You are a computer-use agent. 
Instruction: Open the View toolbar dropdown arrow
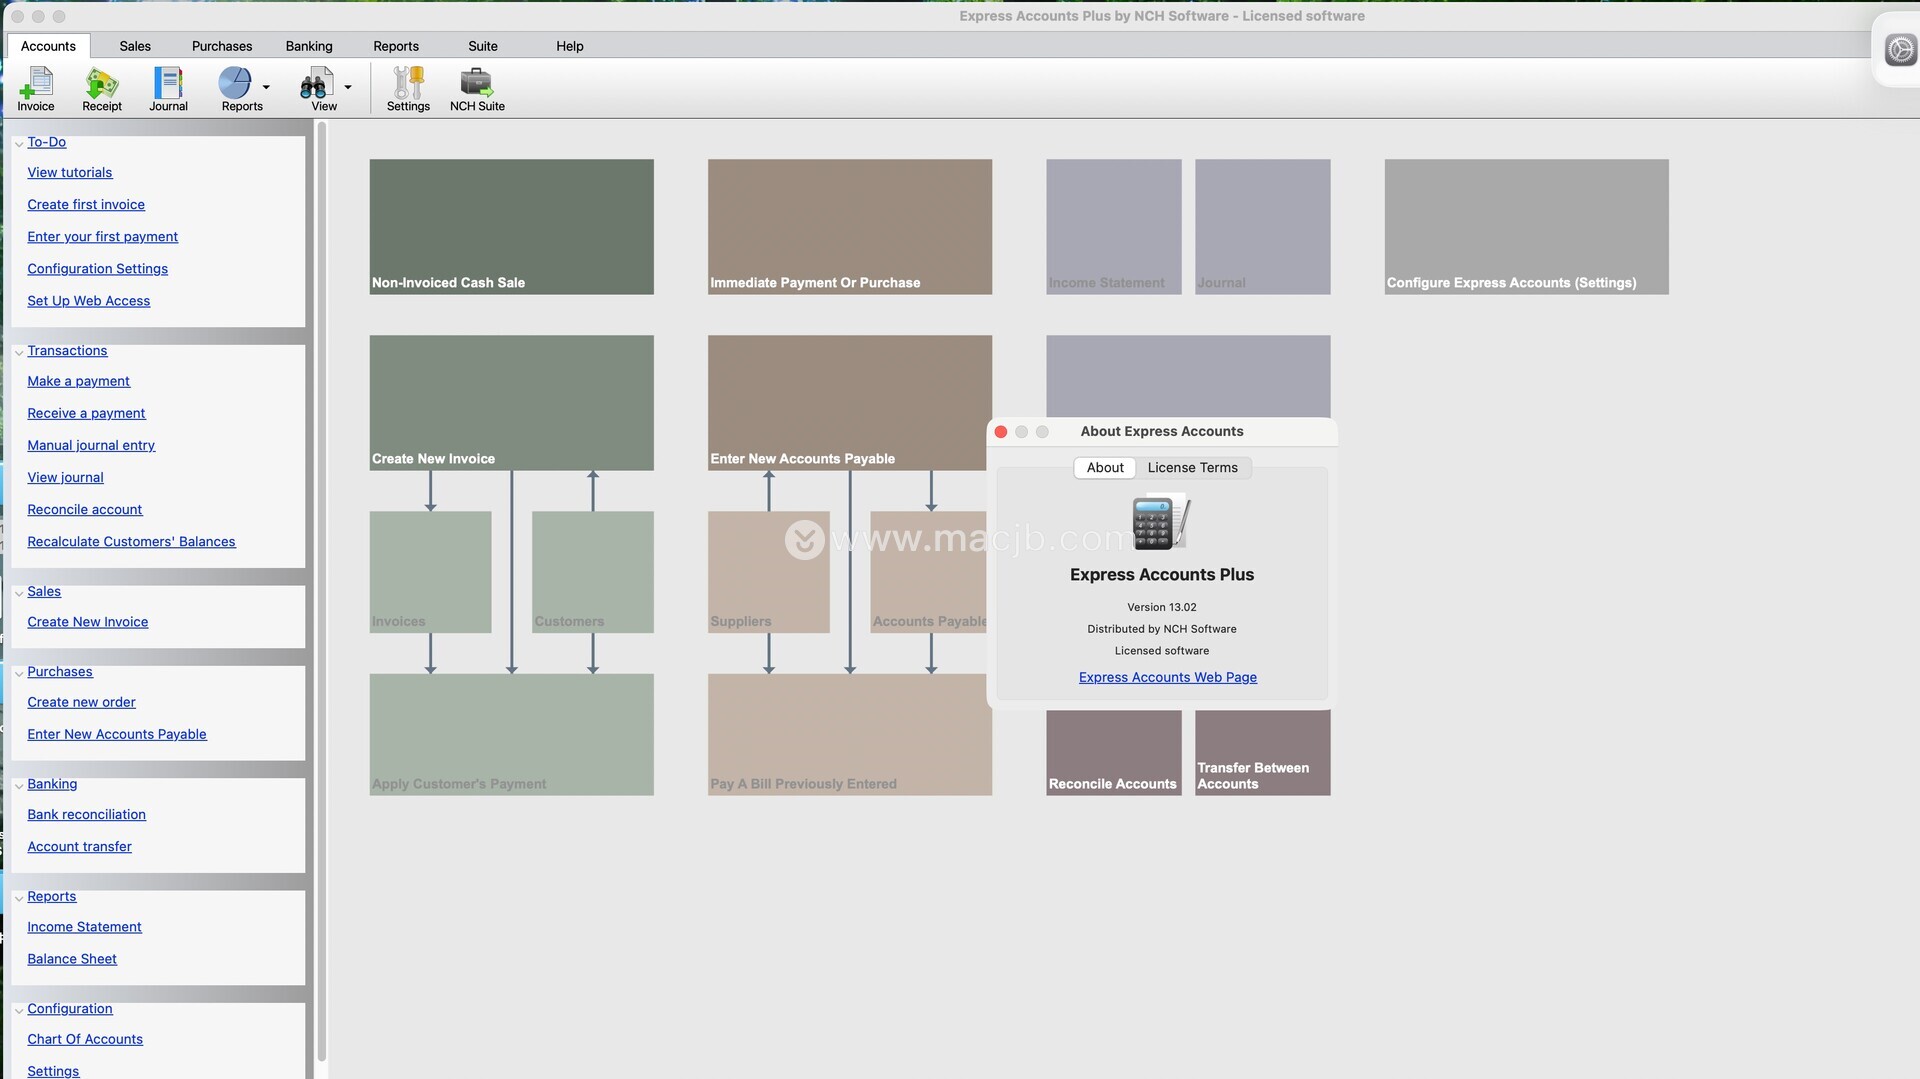click(x=348, y=87)
